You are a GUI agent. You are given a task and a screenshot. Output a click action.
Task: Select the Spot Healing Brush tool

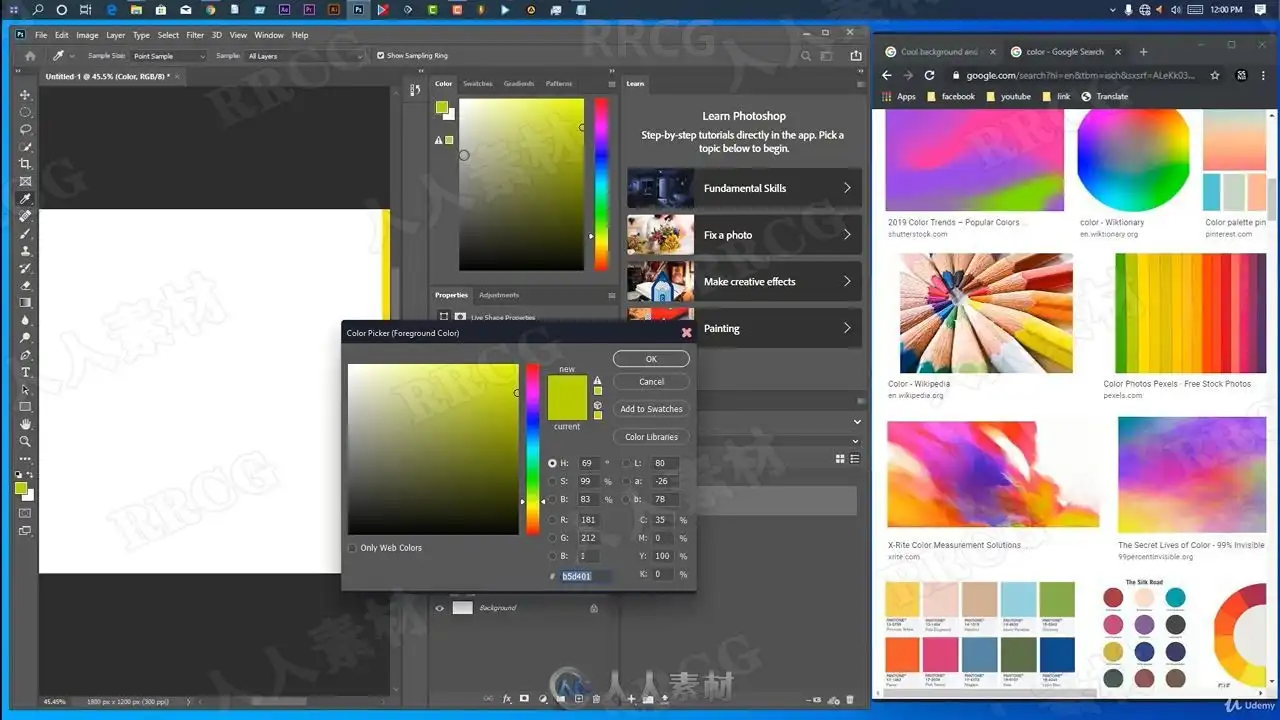(26, 216)
